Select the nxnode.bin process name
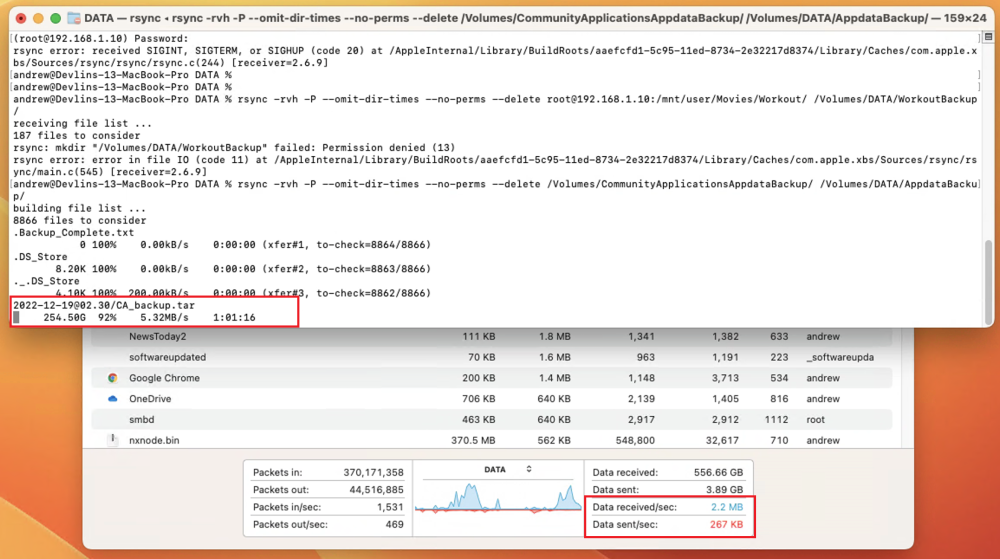Screen dimensions: 1000x559 (x=154, y=440)
